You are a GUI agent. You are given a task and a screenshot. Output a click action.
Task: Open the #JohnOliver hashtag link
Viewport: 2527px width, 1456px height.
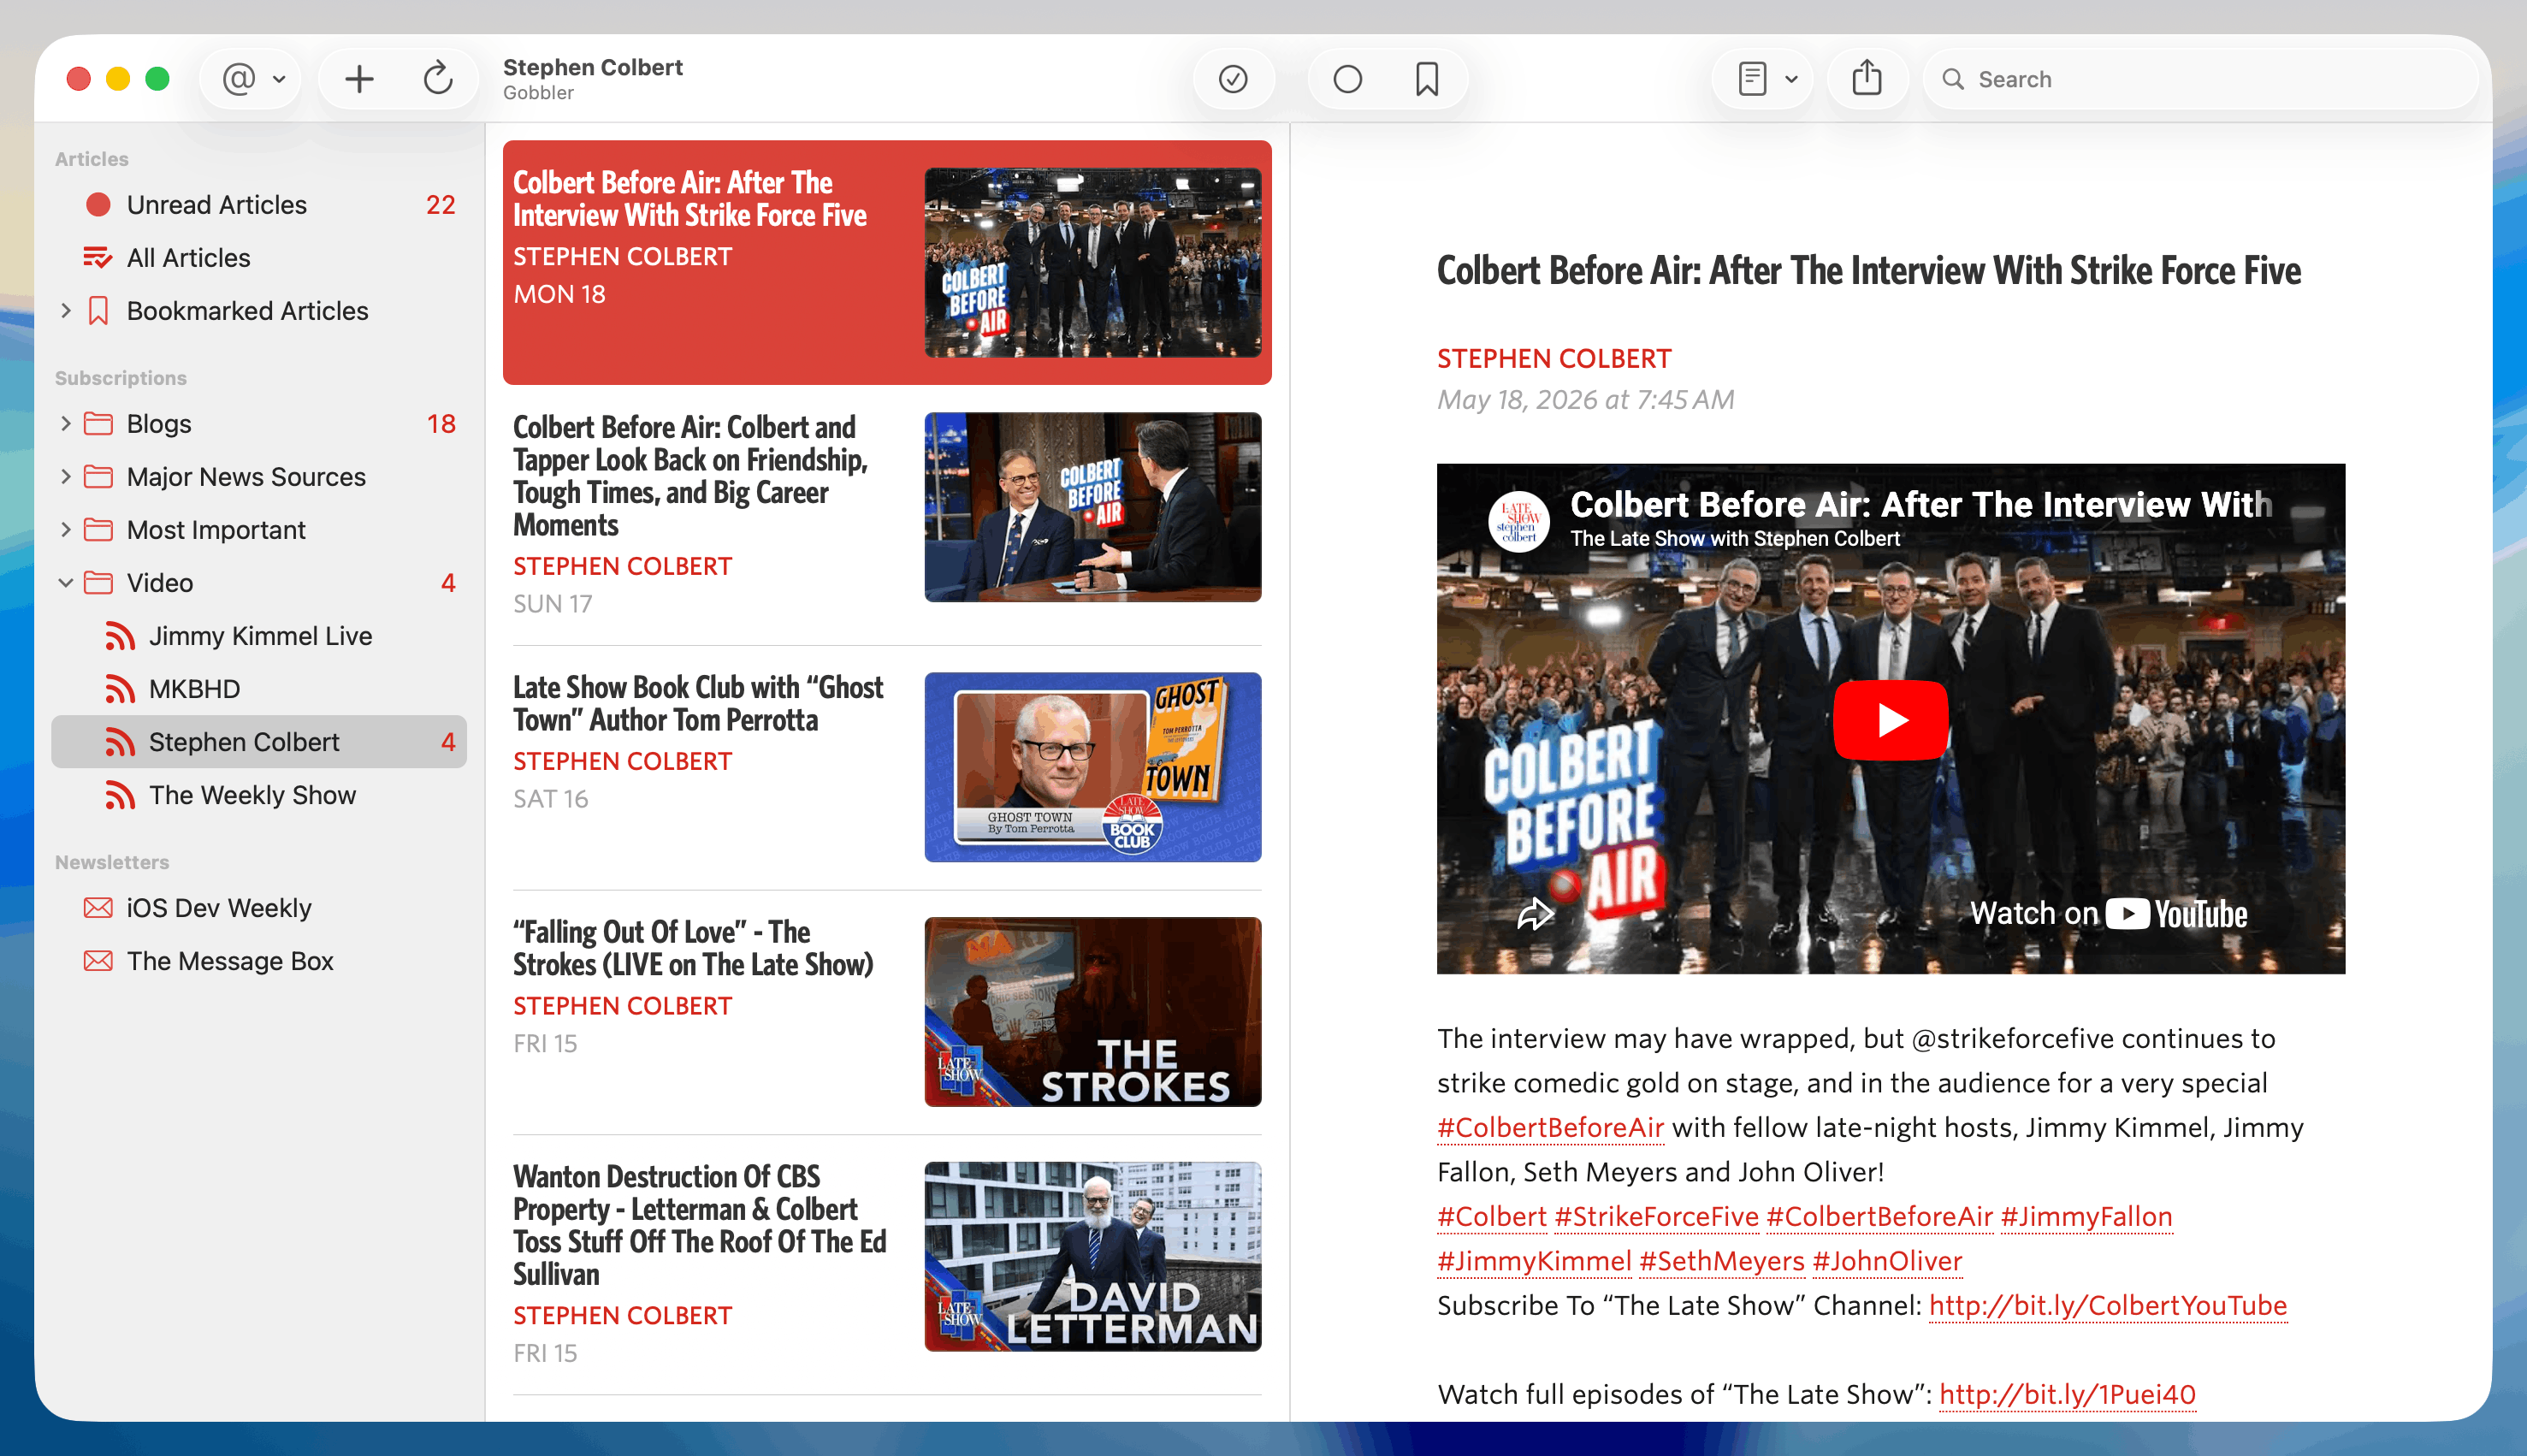coord(1886,1261)
